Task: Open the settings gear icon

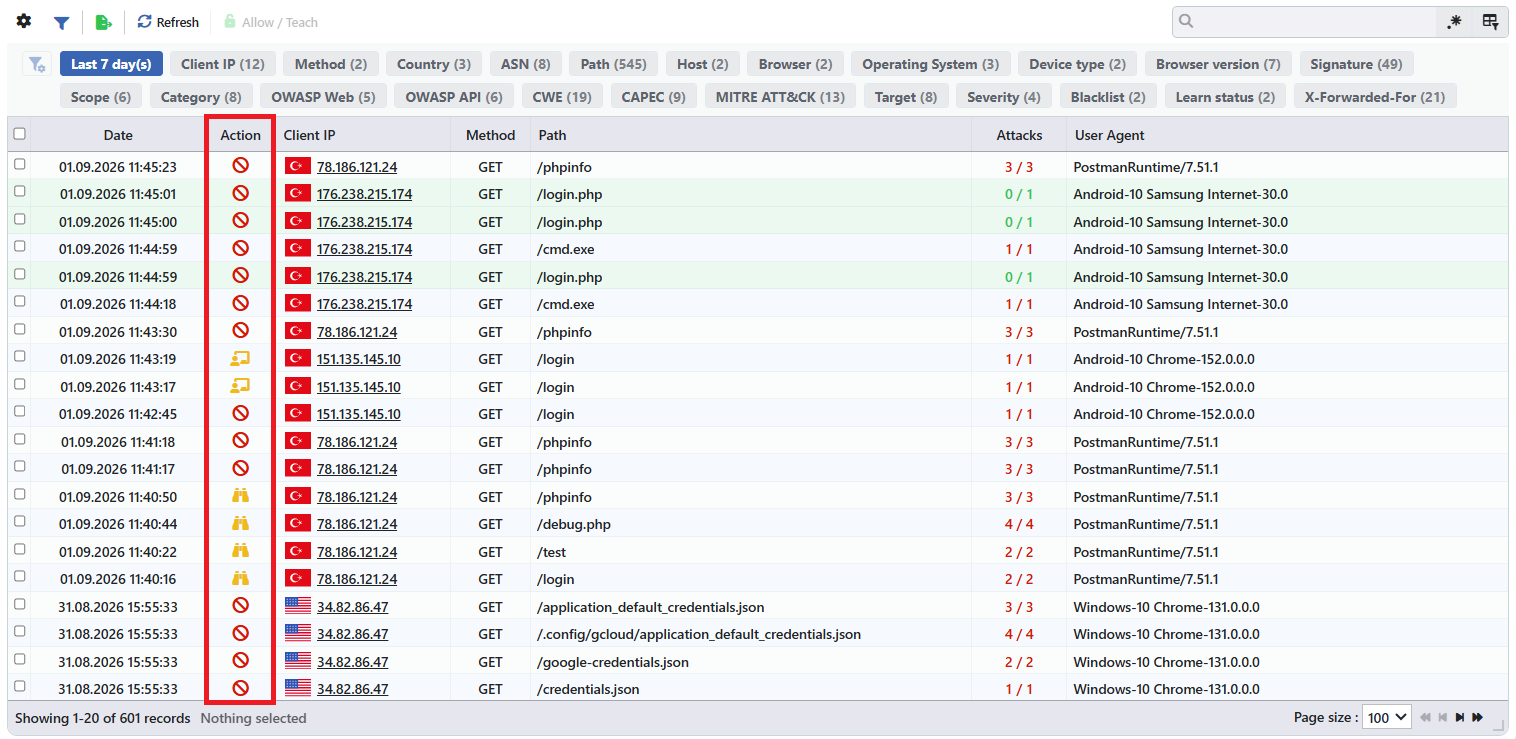Action: click(x=24, y=22)
